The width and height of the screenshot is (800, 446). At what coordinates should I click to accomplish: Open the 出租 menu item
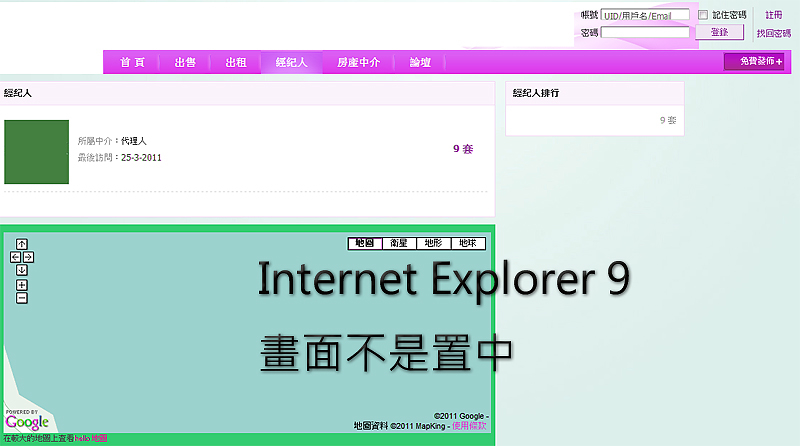click(x=236, y=62)
